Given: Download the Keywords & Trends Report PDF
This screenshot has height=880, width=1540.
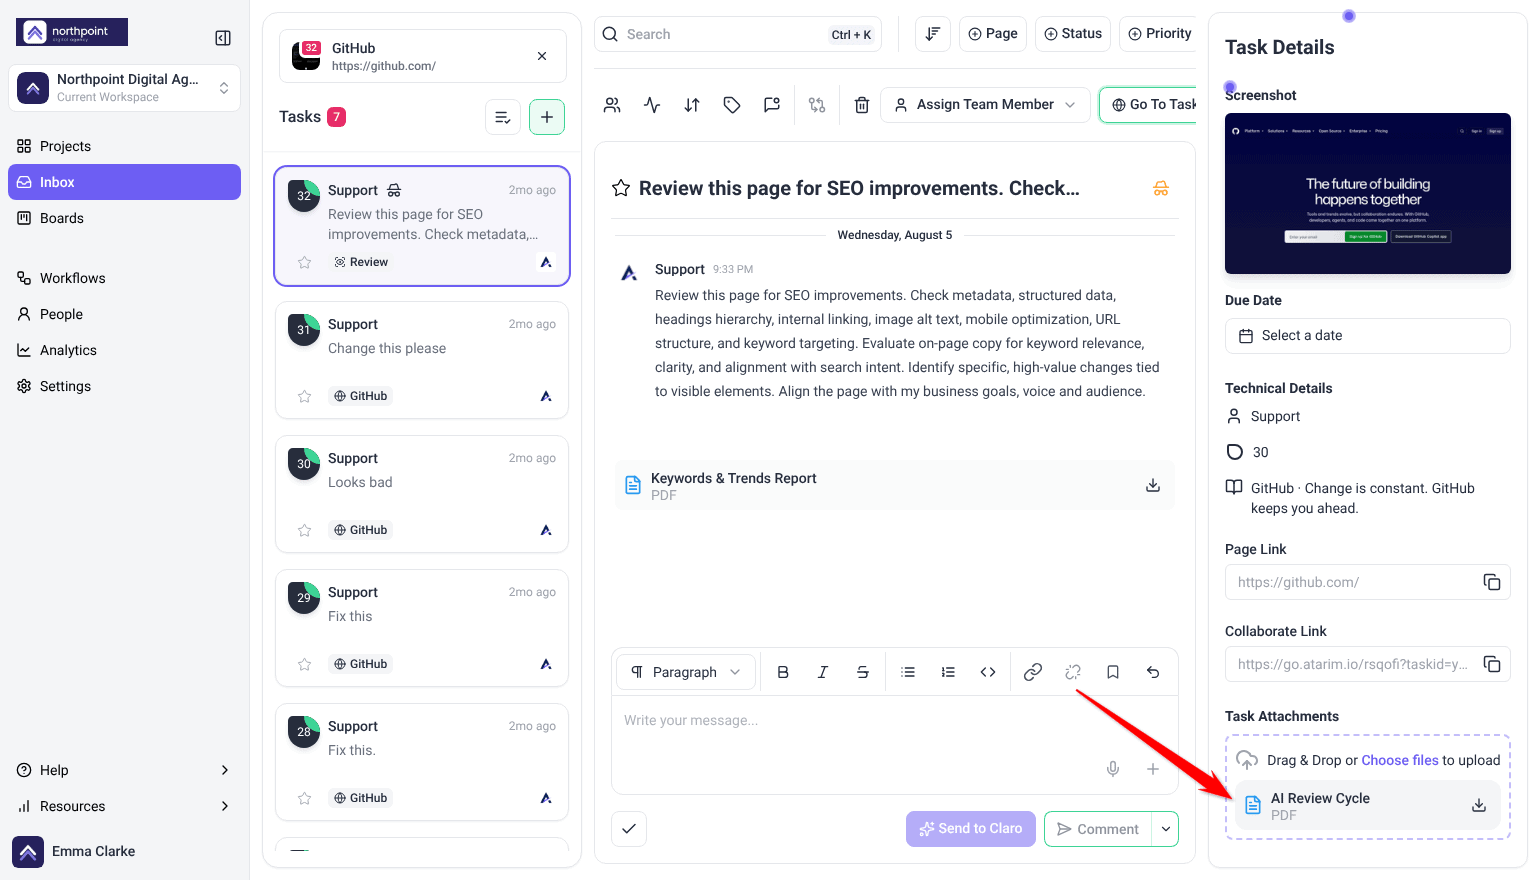Looking at the screenshot, I should [x=1153, y=485].
